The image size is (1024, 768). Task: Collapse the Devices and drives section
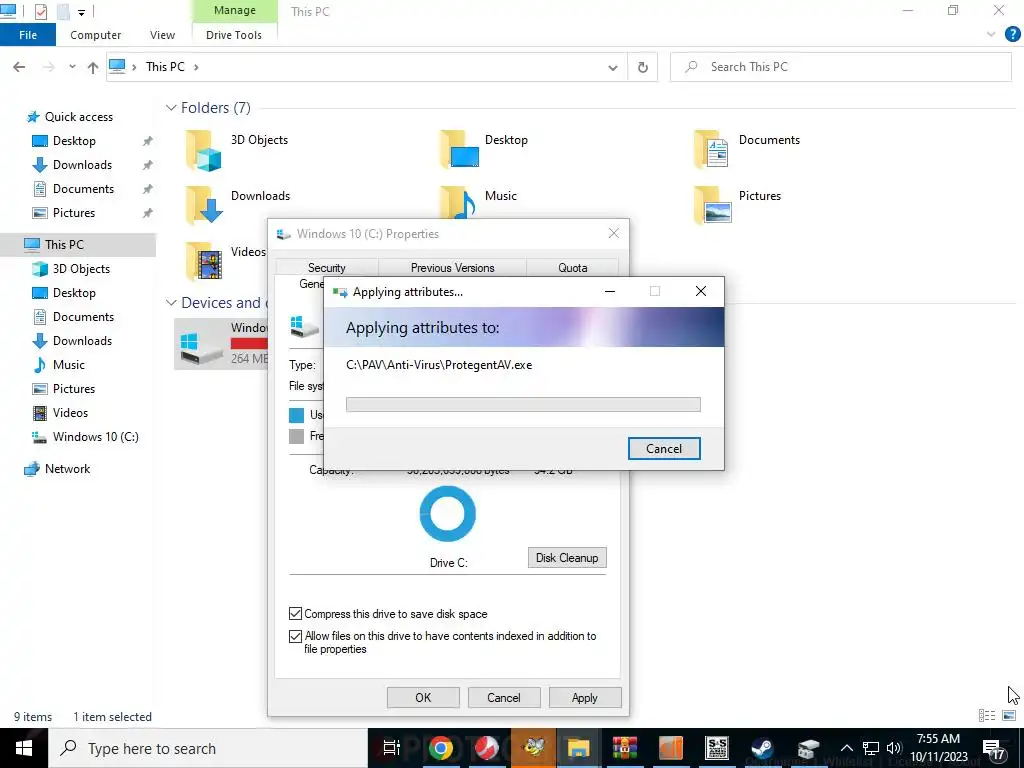pyautogui.click(x=171, y=303)
